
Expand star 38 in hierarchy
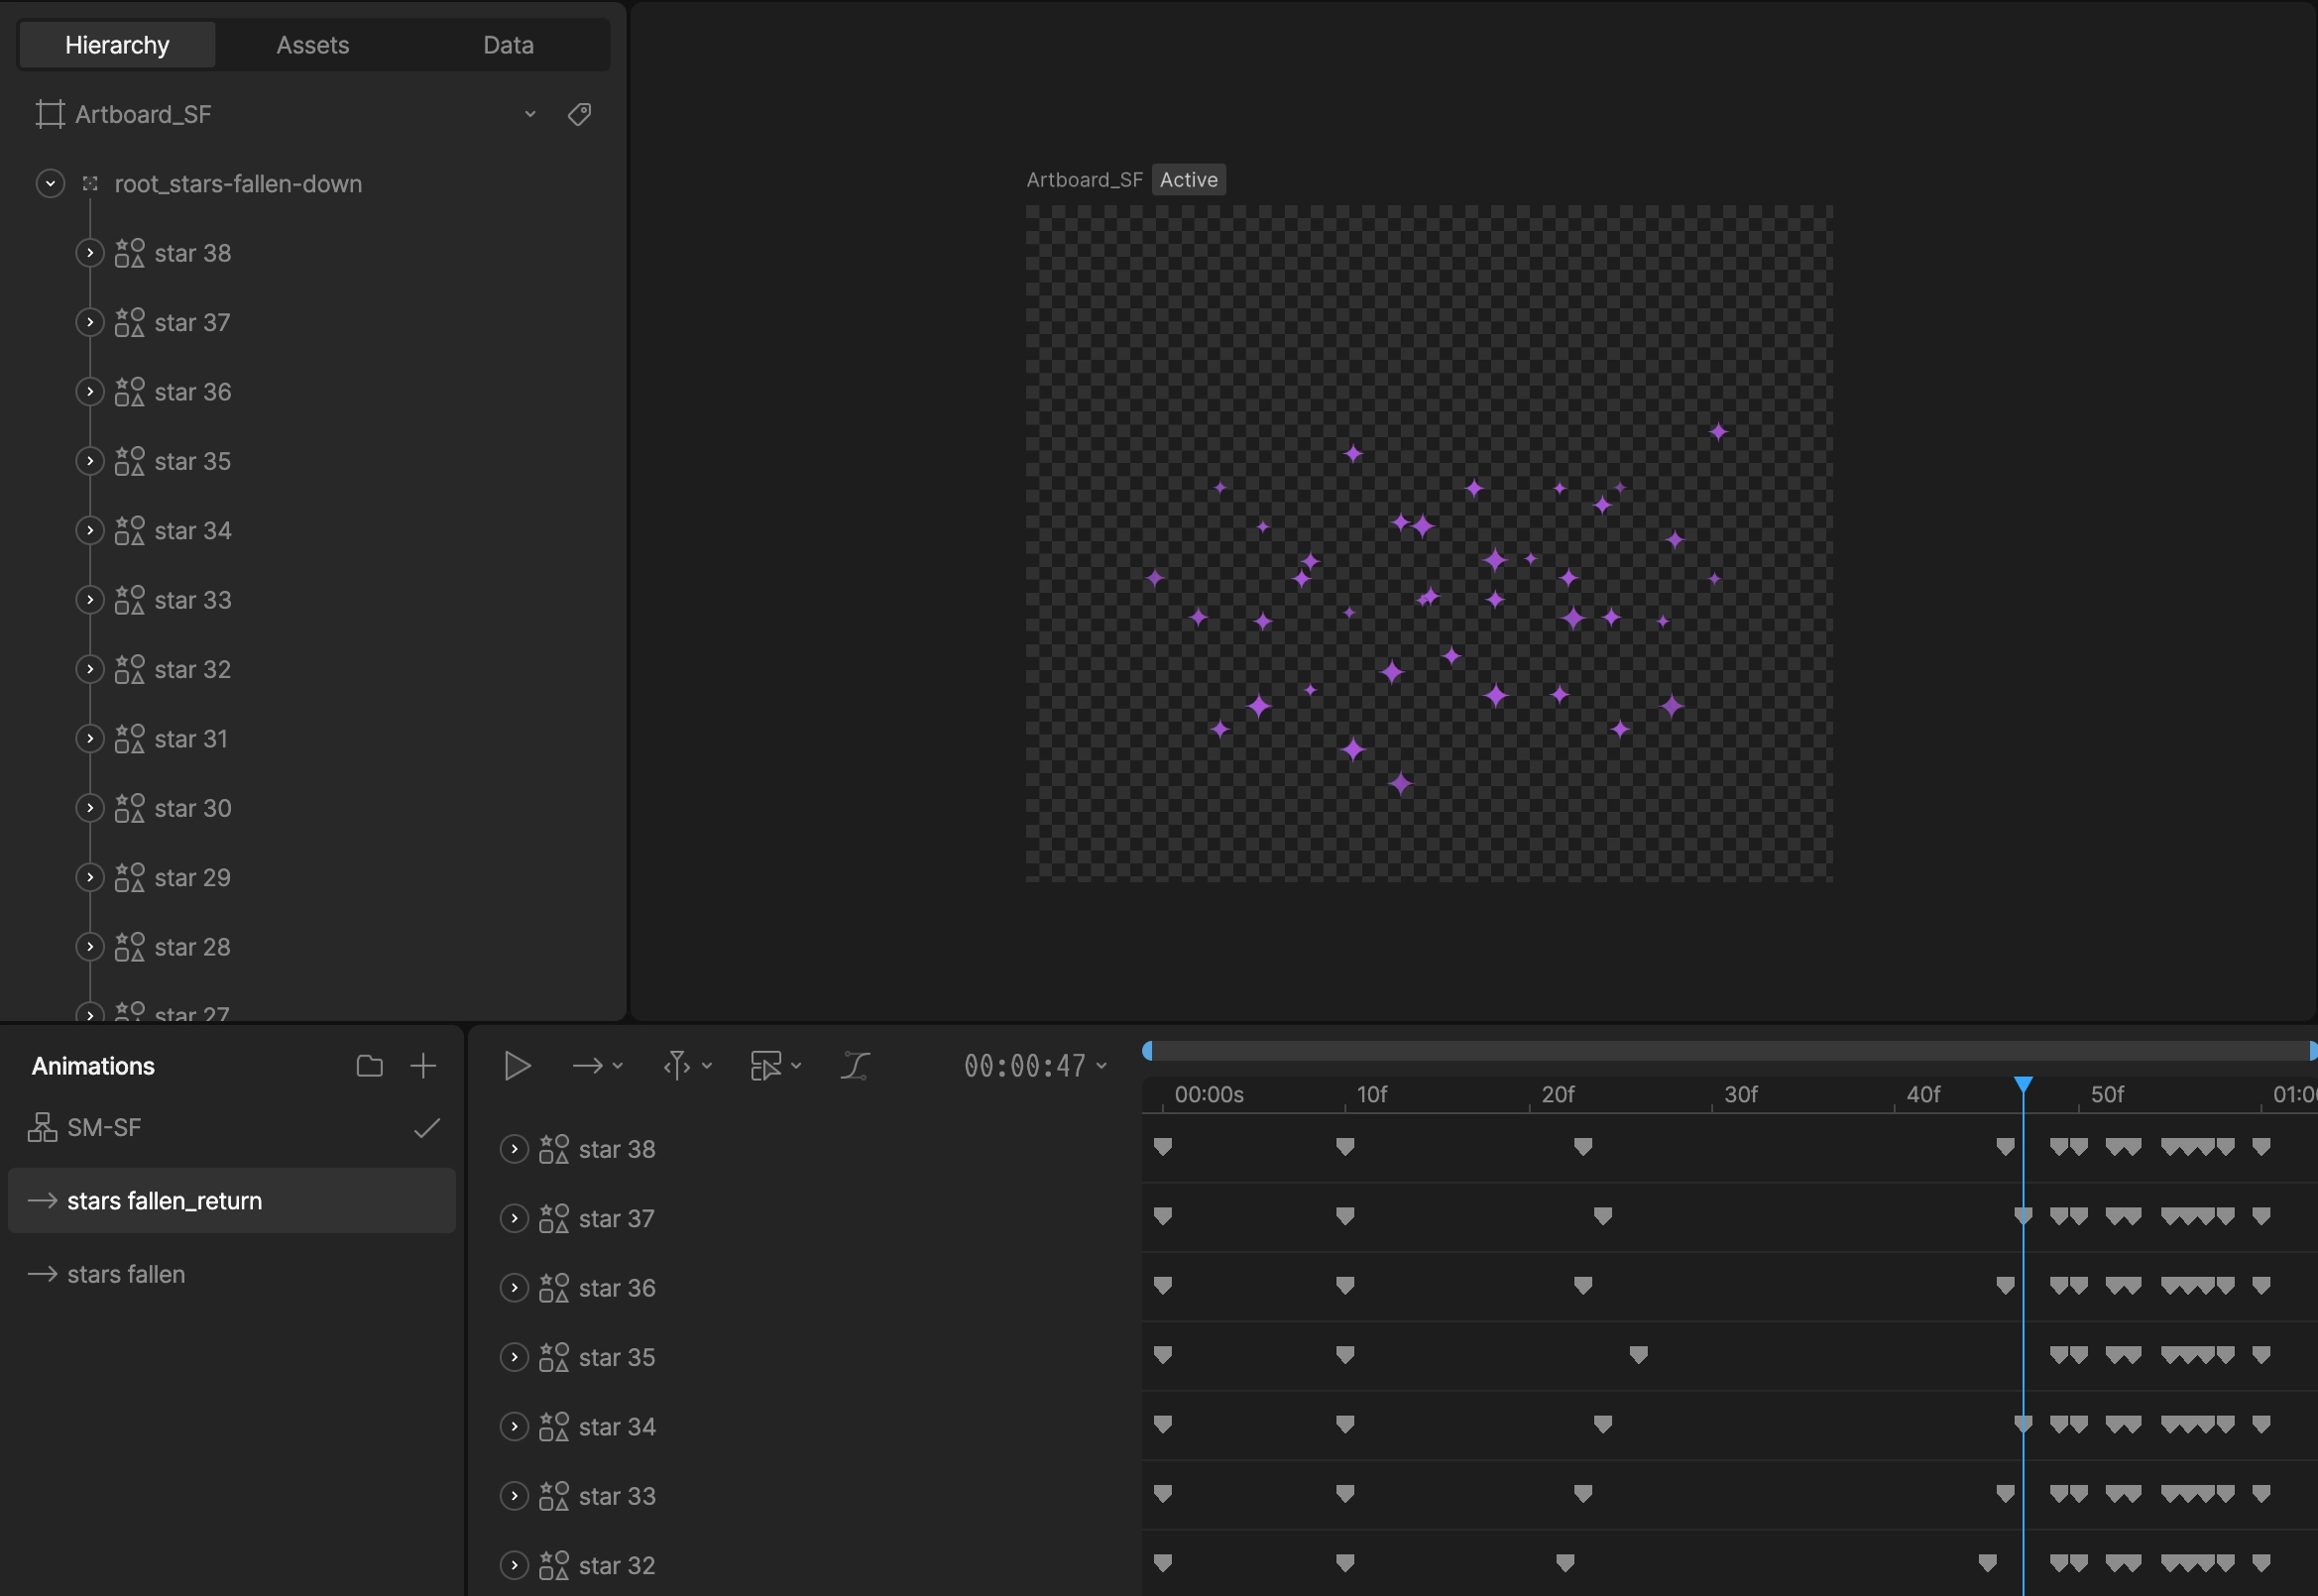click(x=90, y=253)
